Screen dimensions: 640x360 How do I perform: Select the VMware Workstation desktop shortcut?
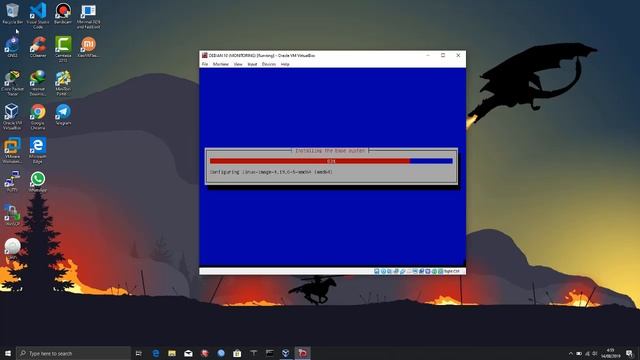pyautogui.click(x=12, y=150)
